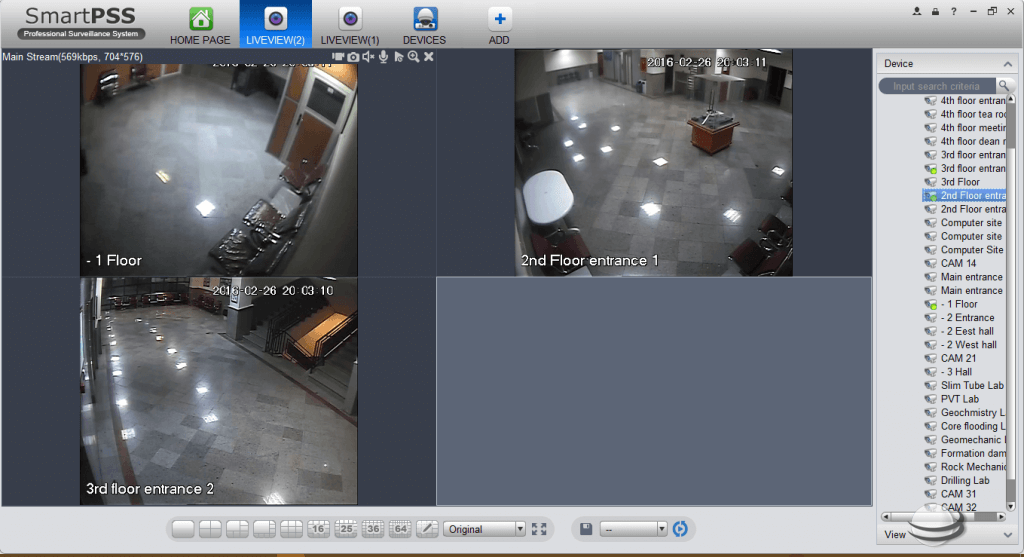Open the Original aspect ratio dropdown
The height and width of the screenshot is (557, 1024).
(484, 529)
